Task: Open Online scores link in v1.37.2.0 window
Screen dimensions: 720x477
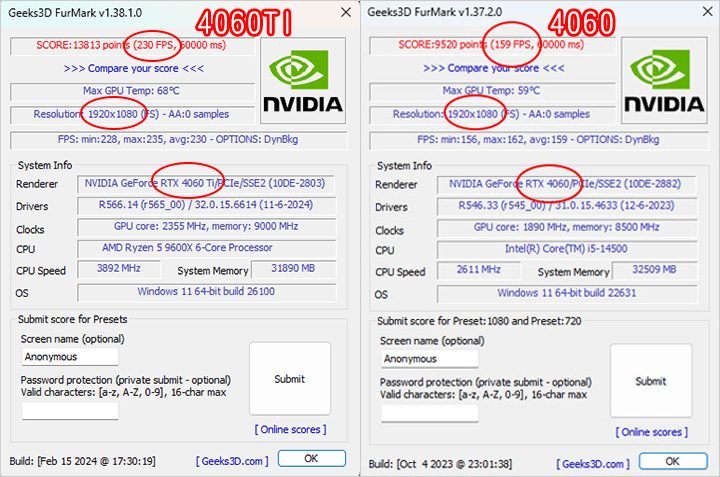Action: point(652,432)
